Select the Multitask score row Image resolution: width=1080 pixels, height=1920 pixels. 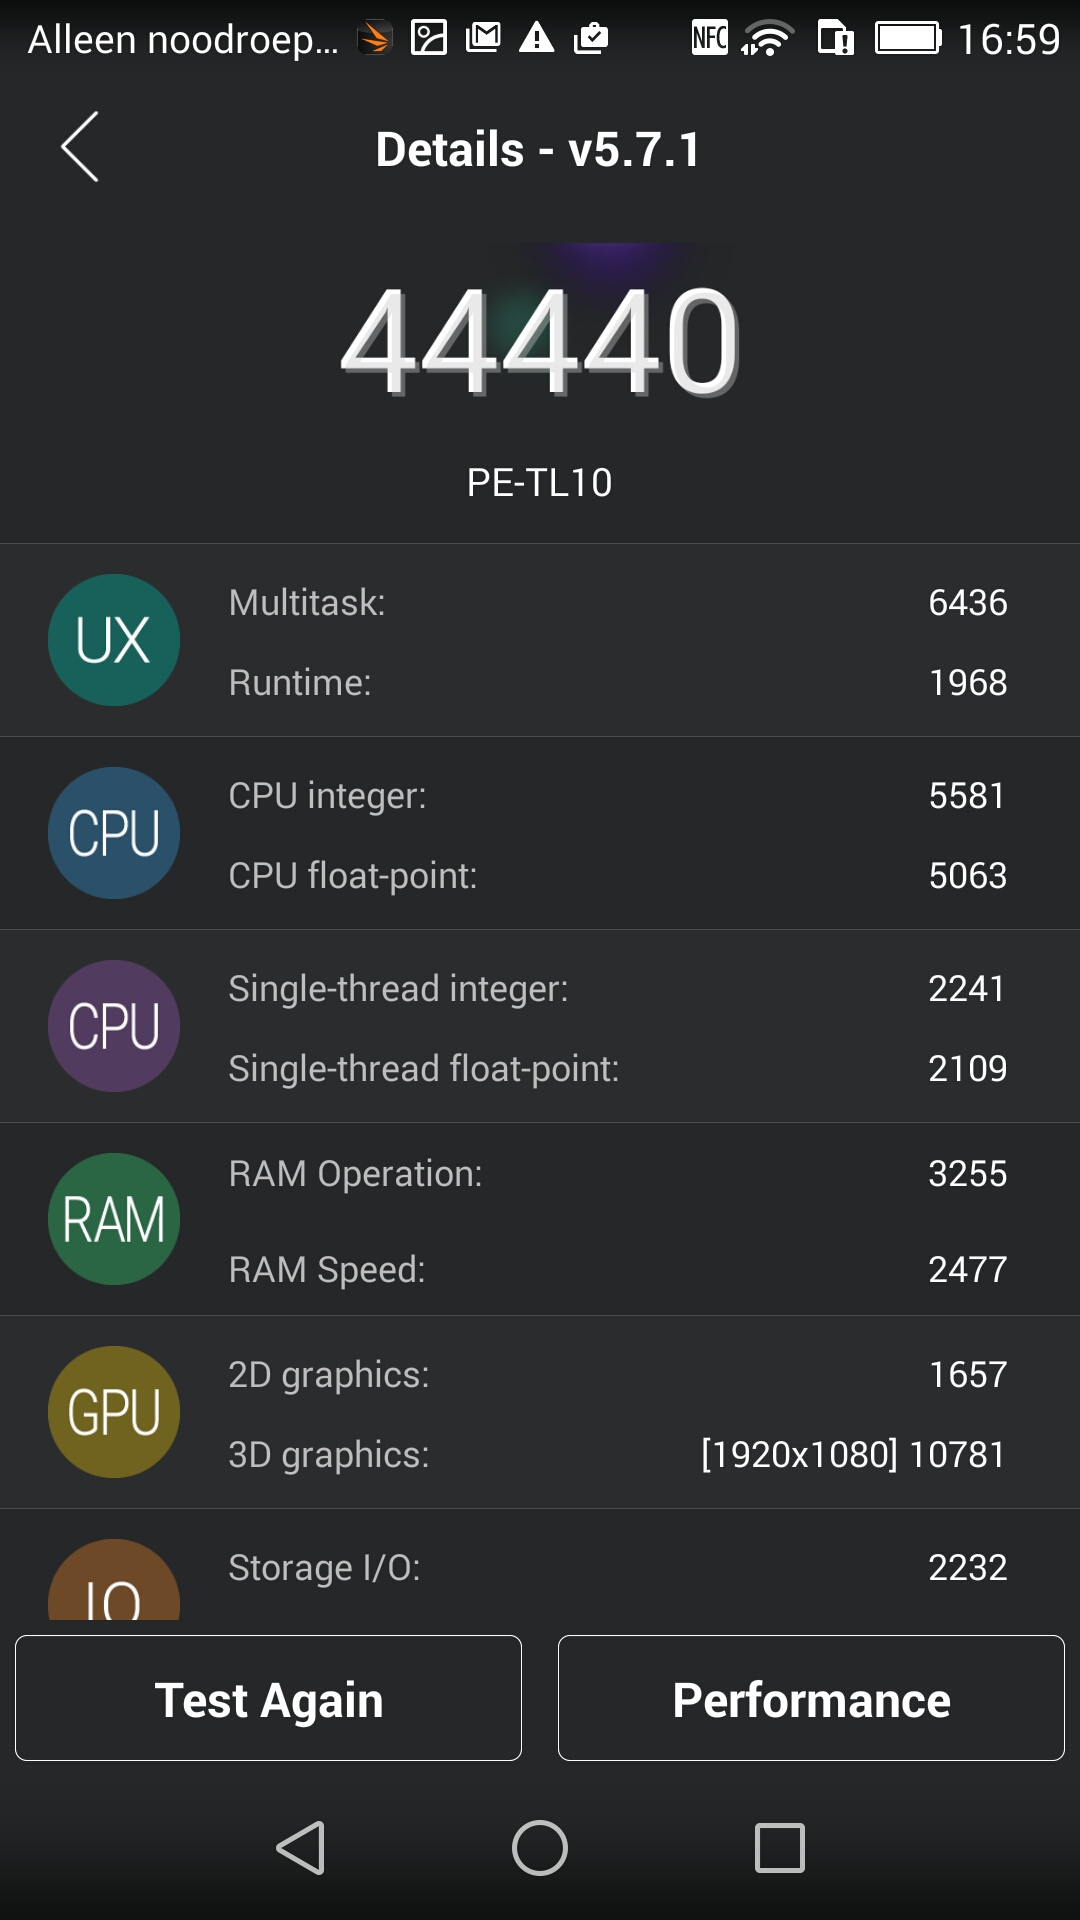pyautogui.click(x=618, y=603)
